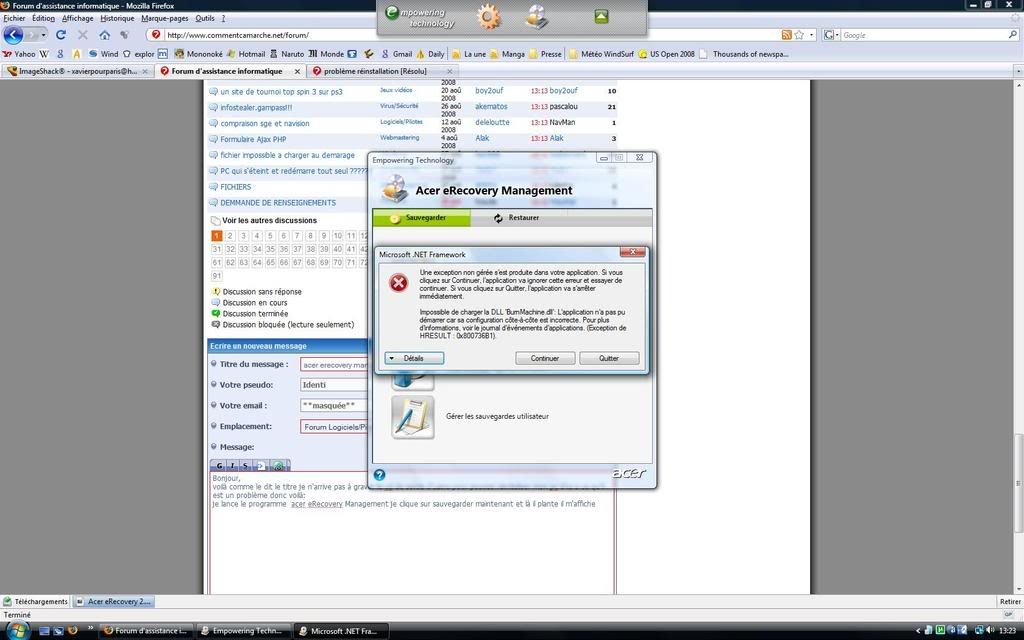Screen dimensions: 1024x640
Task: Click the search magnifier in Google search box
Action: point(1013,35)
